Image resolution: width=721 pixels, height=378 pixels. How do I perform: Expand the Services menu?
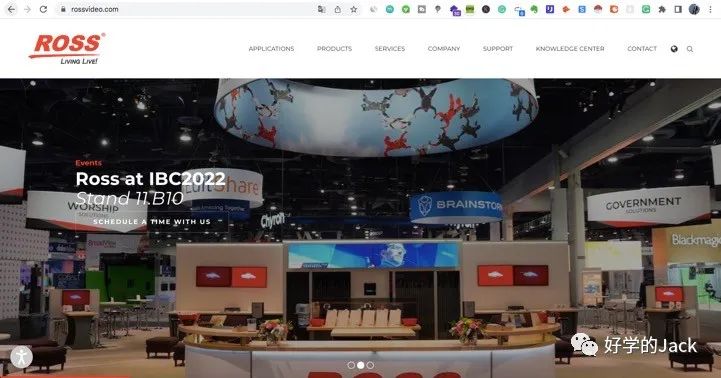(390, 49)
